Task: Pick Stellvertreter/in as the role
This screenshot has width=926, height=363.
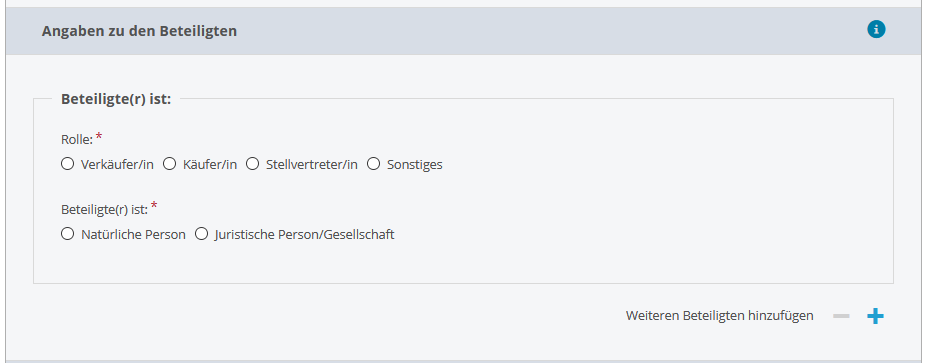Action: point(253,164)
